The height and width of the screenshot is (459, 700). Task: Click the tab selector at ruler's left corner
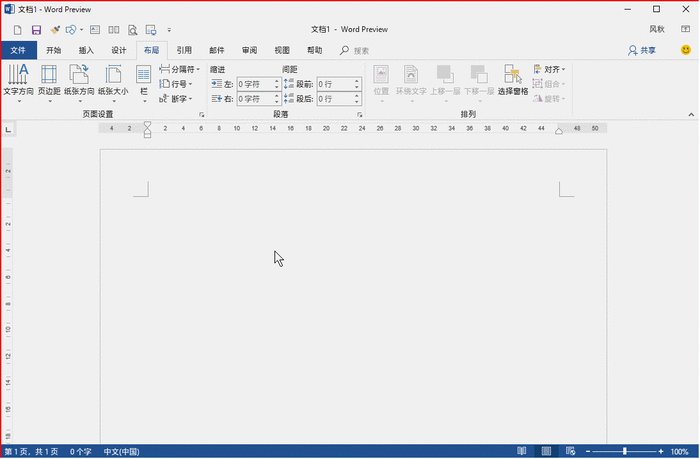pyautogui.click(x=9, y=129)
